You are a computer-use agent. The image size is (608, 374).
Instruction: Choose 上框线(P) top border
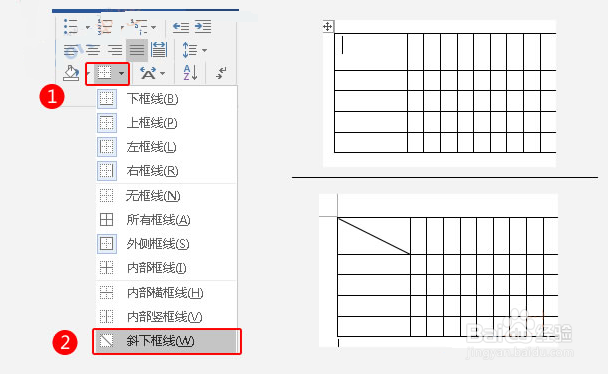tap(167, 123)
